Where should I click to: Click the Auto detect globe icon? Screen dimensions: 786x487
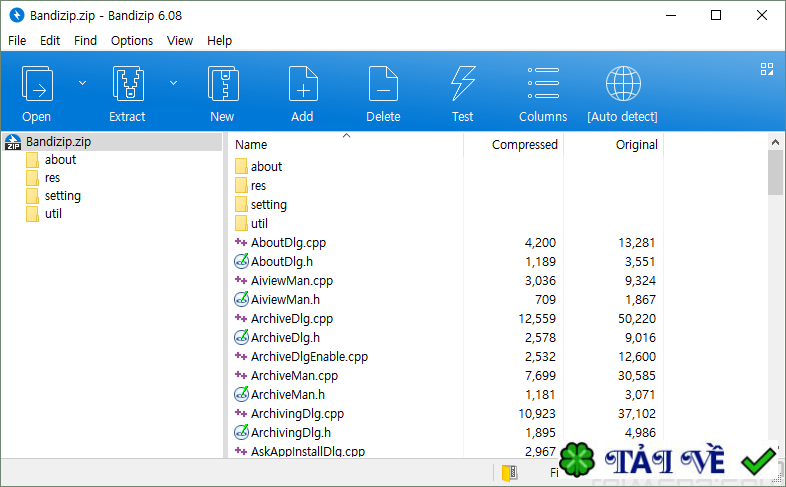pos(622,85)
